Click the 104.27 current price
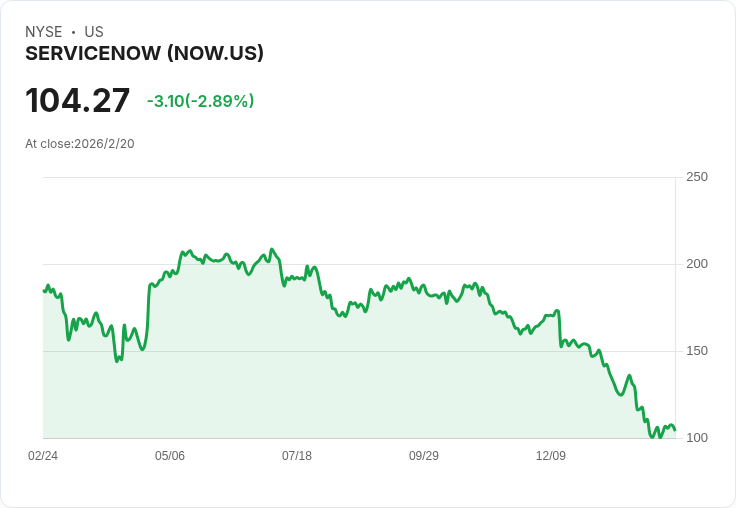The height and width of the screenshot is (508, 736). click(x=78, y=101)
